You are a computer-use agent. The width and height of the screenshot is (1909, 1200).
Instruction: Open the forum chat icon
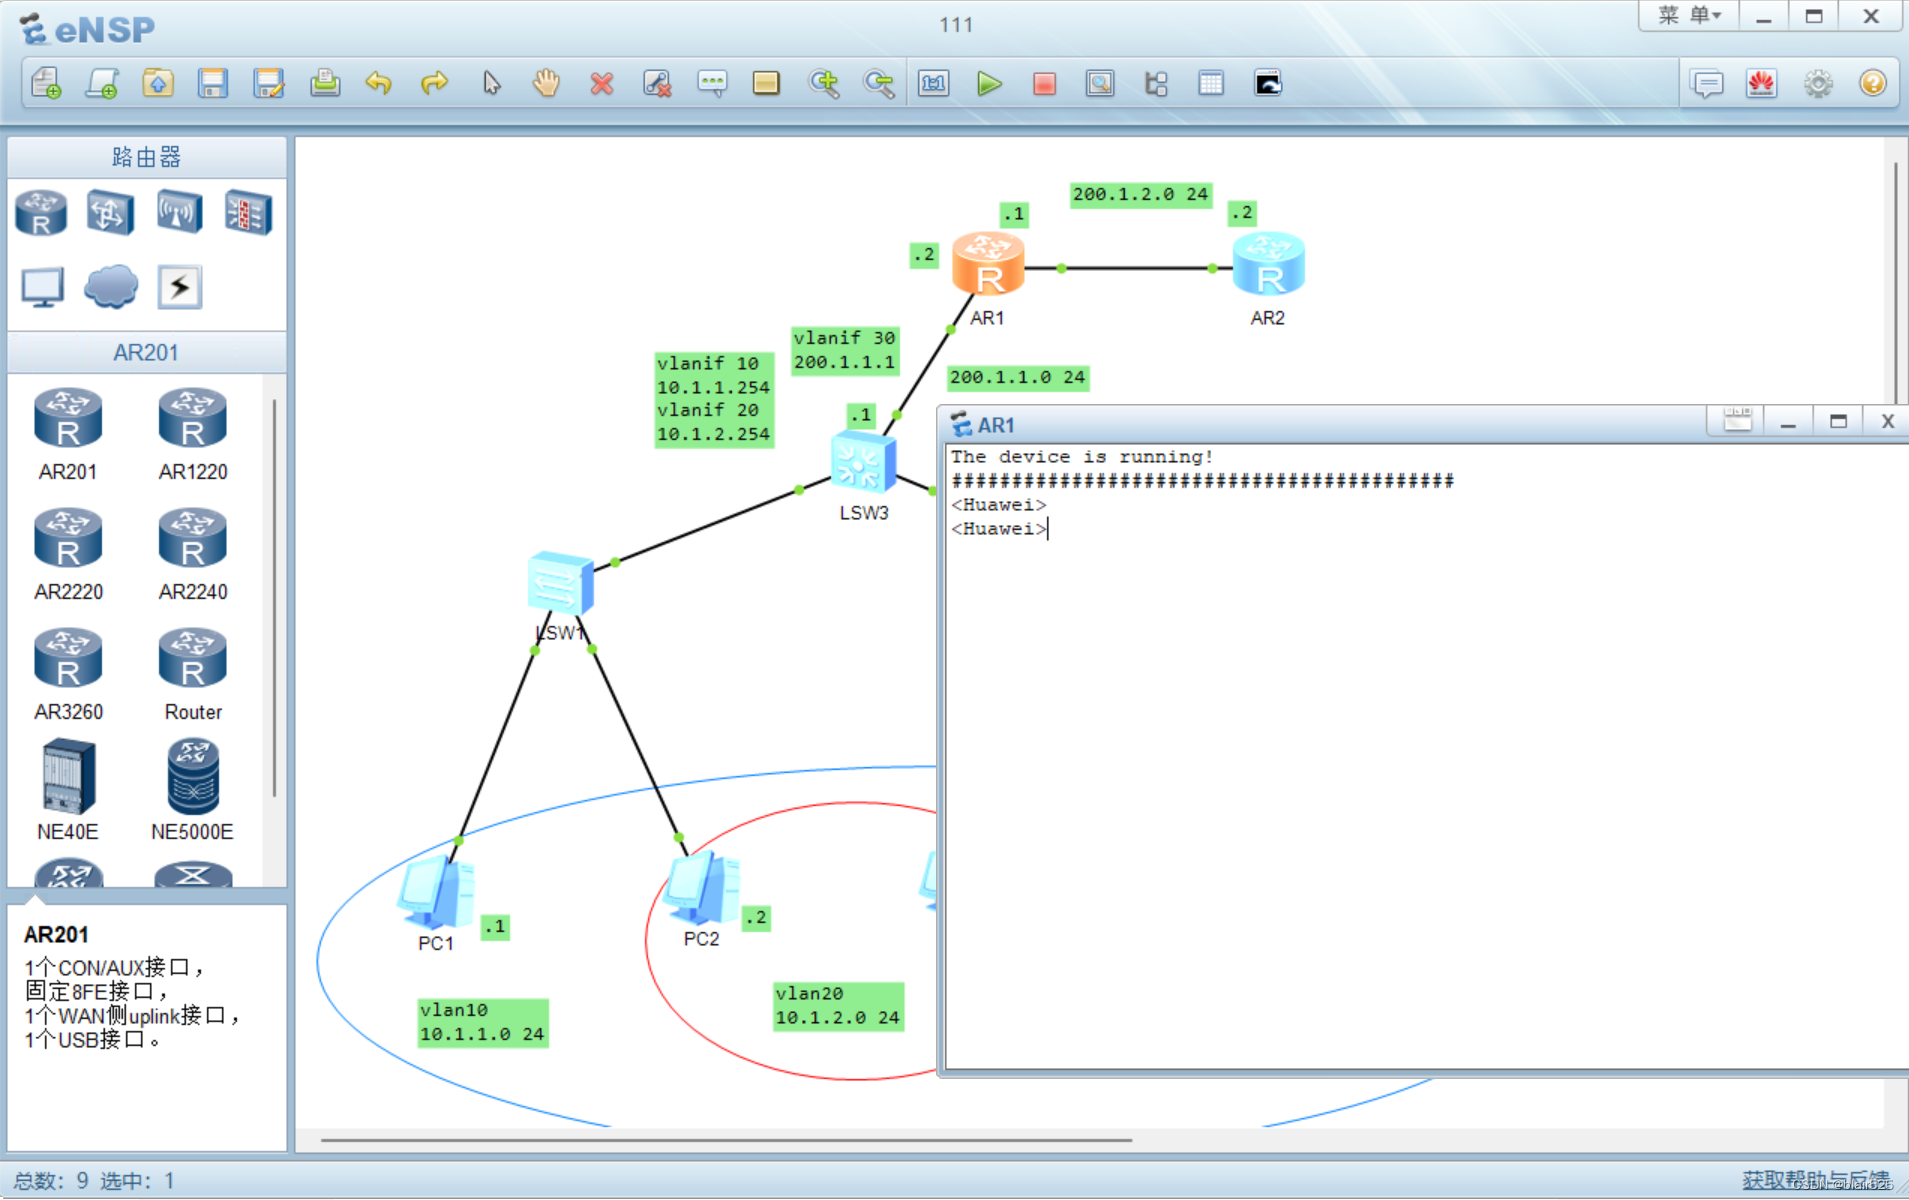click(x=1707, y=84)
